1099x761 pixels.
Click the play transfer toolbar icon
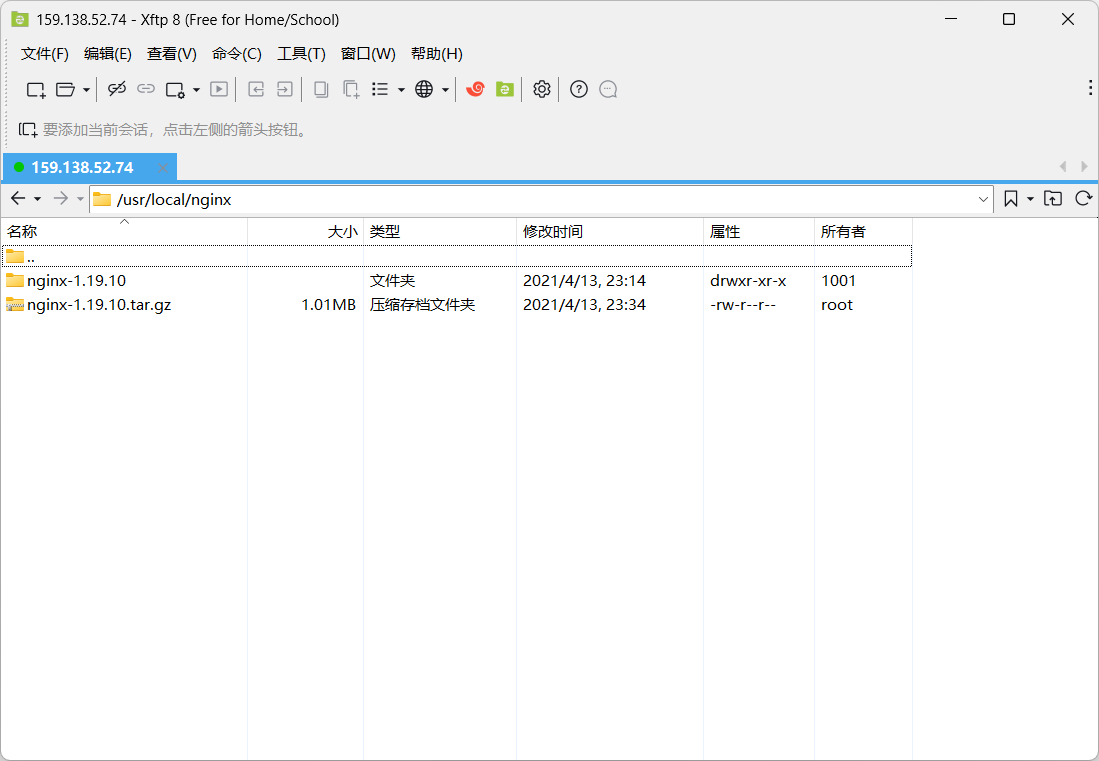click(219, 89)
